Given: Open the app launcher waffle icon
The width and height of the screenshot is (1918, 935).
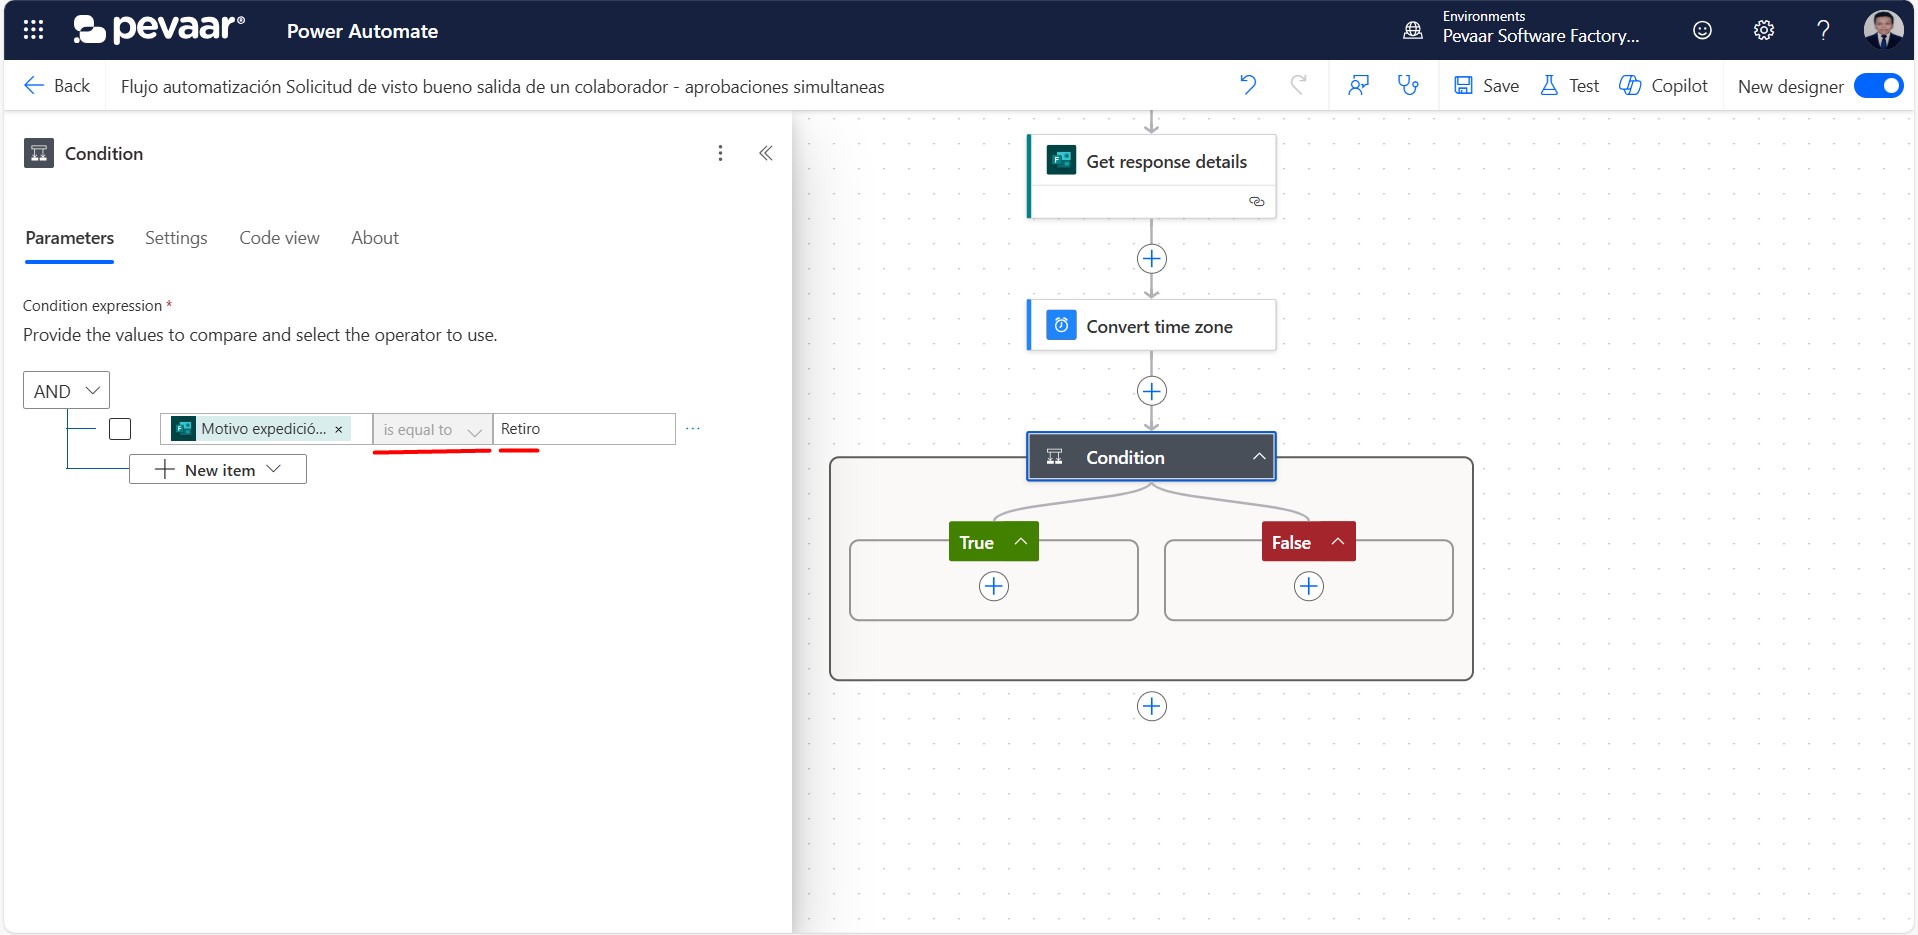Looking at the screenshot, I should (x=33, y=30).
